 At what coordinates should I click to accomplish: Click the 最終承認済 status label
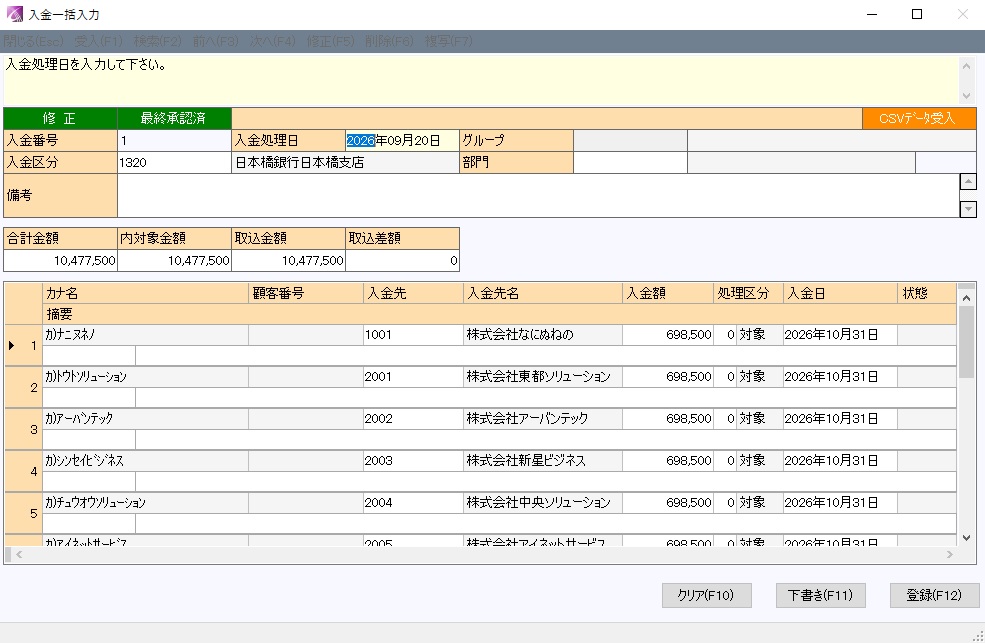174,118
